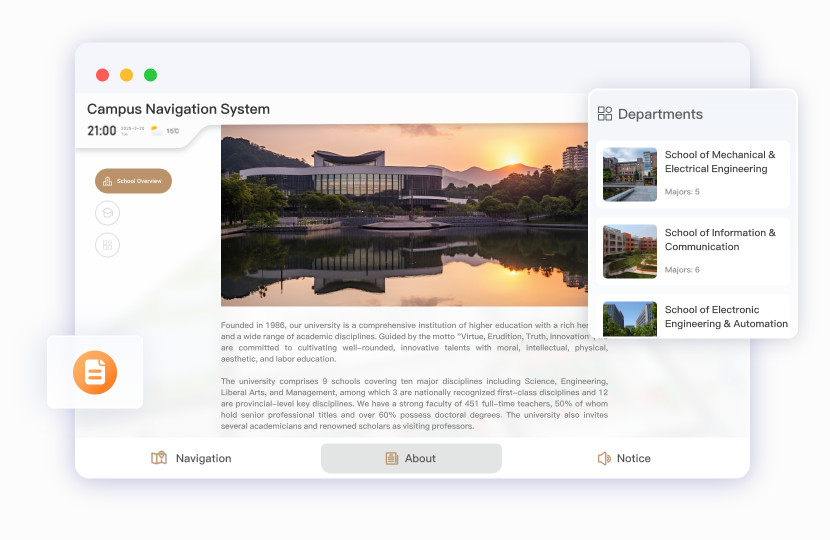830x540 pixels.
Task: Click the weather icon beside the temperature
Action: (156, 131)
